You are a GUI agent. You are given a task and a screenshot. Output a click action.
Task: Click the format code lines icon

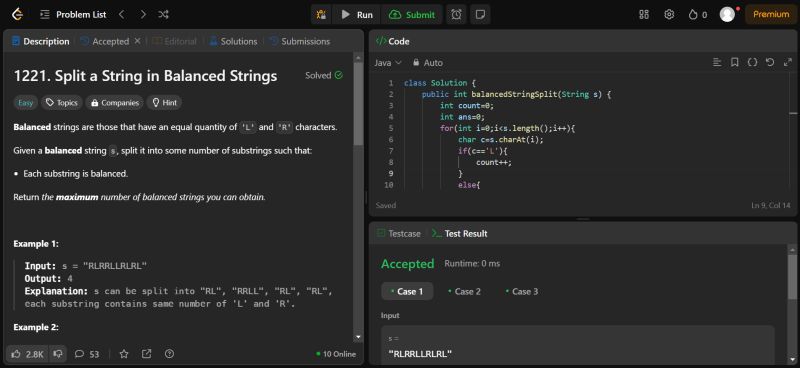tap(717, 62)
